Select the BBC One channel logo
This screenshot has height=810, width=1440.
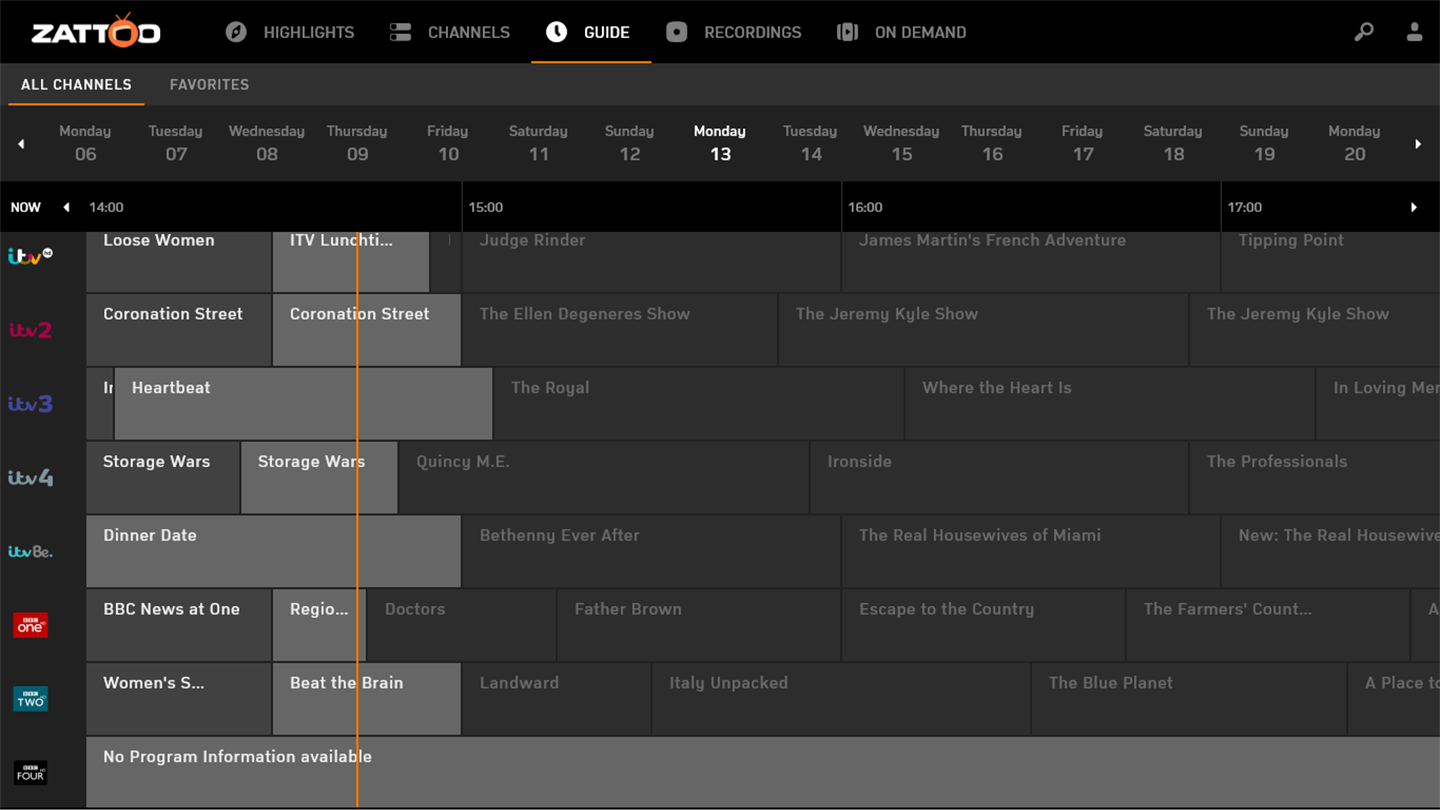(x=30, y=625)
